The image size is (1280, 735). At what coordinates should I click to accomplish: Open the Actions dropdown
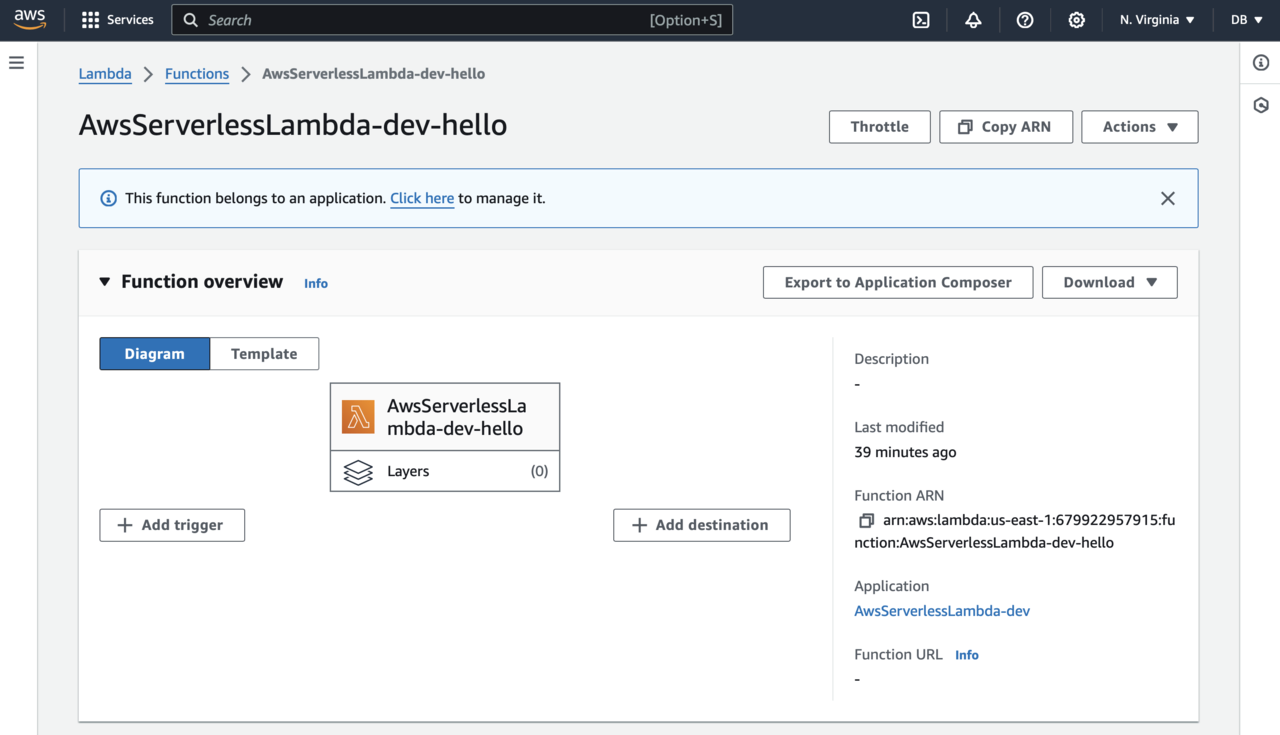click(x=1139, y=127)
